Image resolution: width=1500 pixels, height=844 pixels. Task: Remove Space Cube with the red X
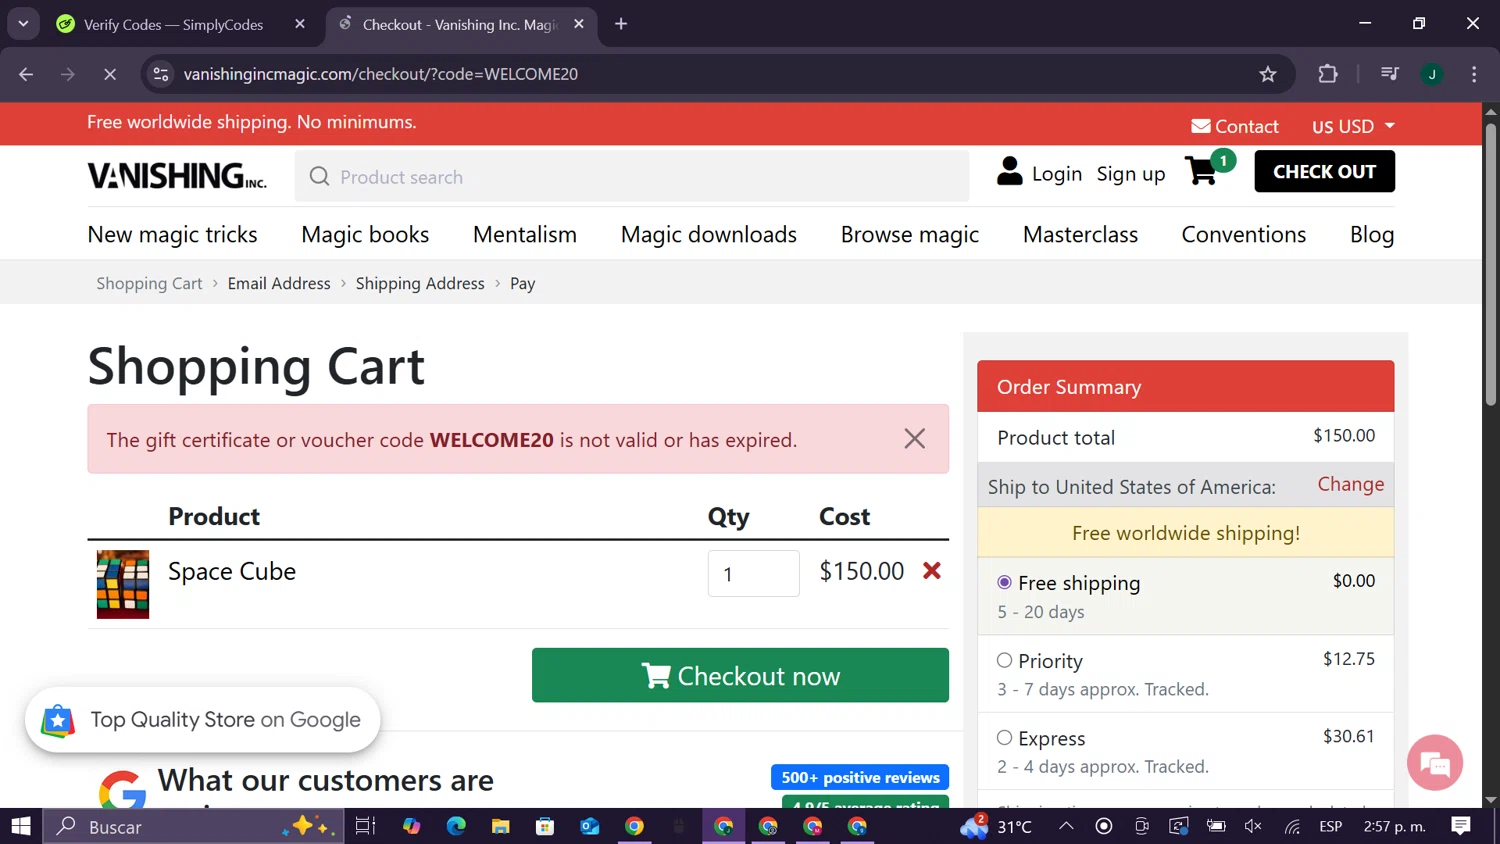[x=932, y=571]
